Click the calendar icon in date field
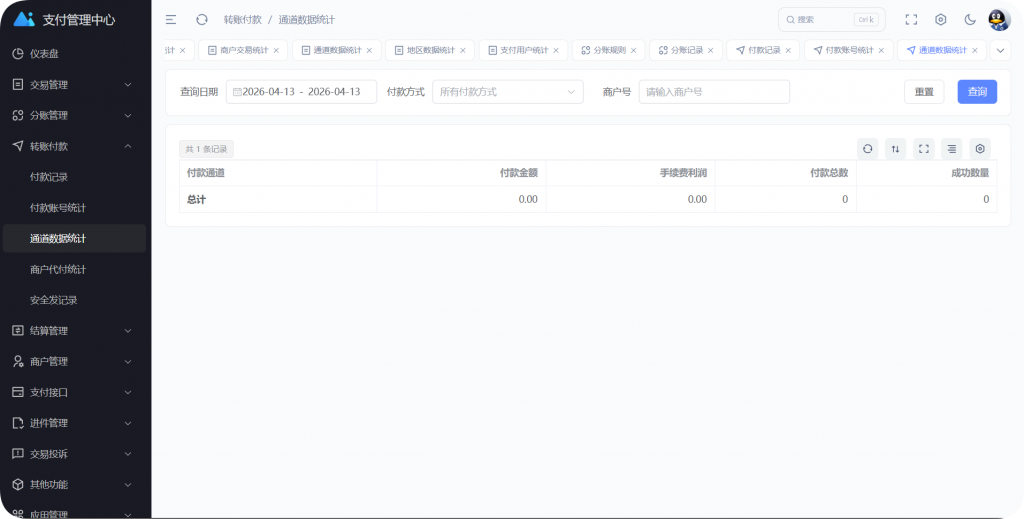Viewport: 1024px width, 519px height. pos(237,92)
